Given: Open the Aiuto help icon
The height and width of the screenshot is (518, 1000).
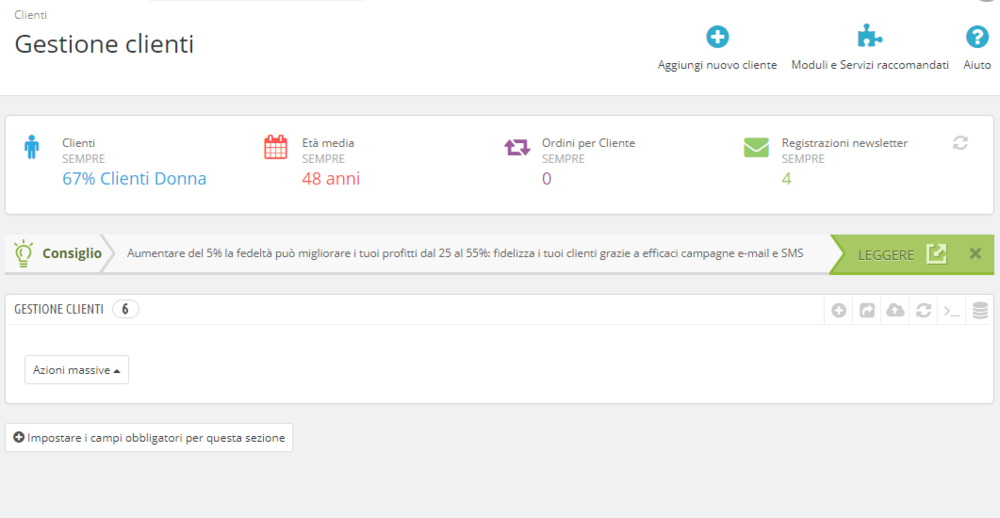Looking at the screenshot, I should 977,37.
